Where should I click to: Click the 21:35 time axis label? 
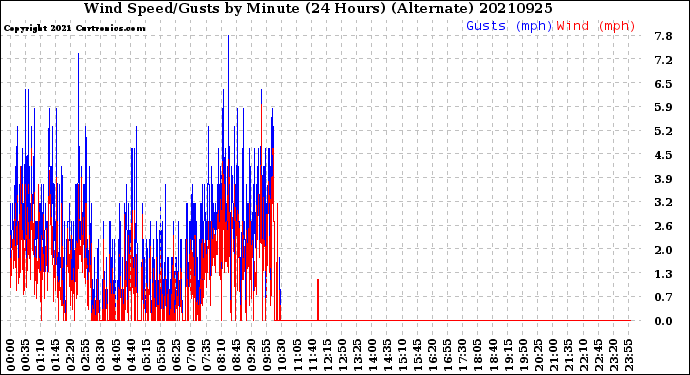point(568,355)
